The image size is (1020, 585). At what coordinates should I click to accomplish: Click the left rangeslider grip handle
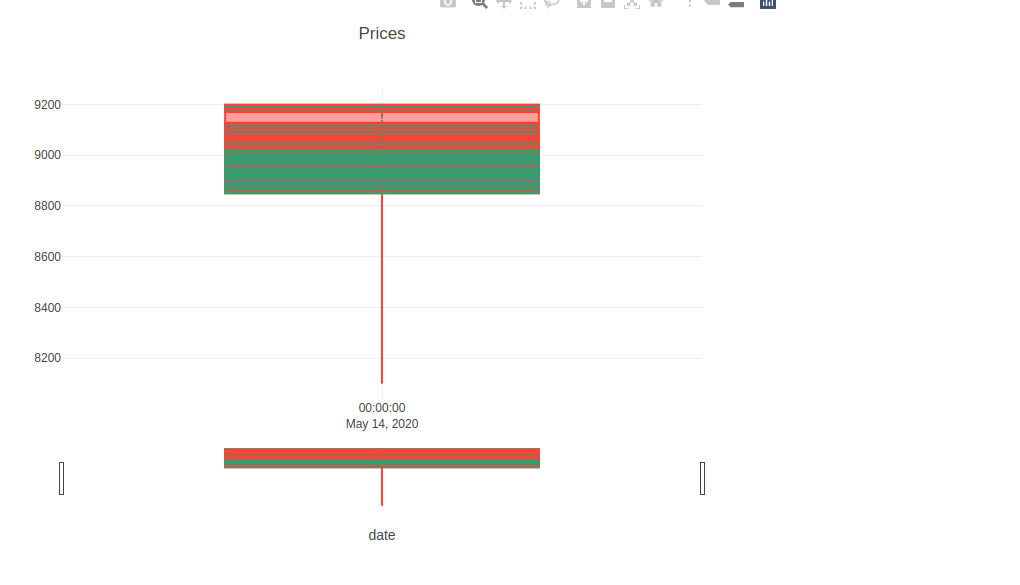point(62,478)
